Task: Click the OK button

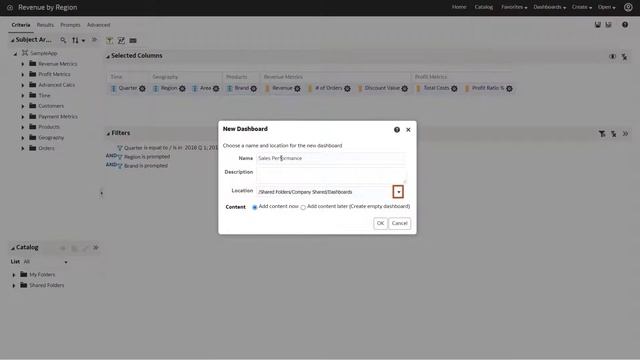Action: tap(380, 223)
